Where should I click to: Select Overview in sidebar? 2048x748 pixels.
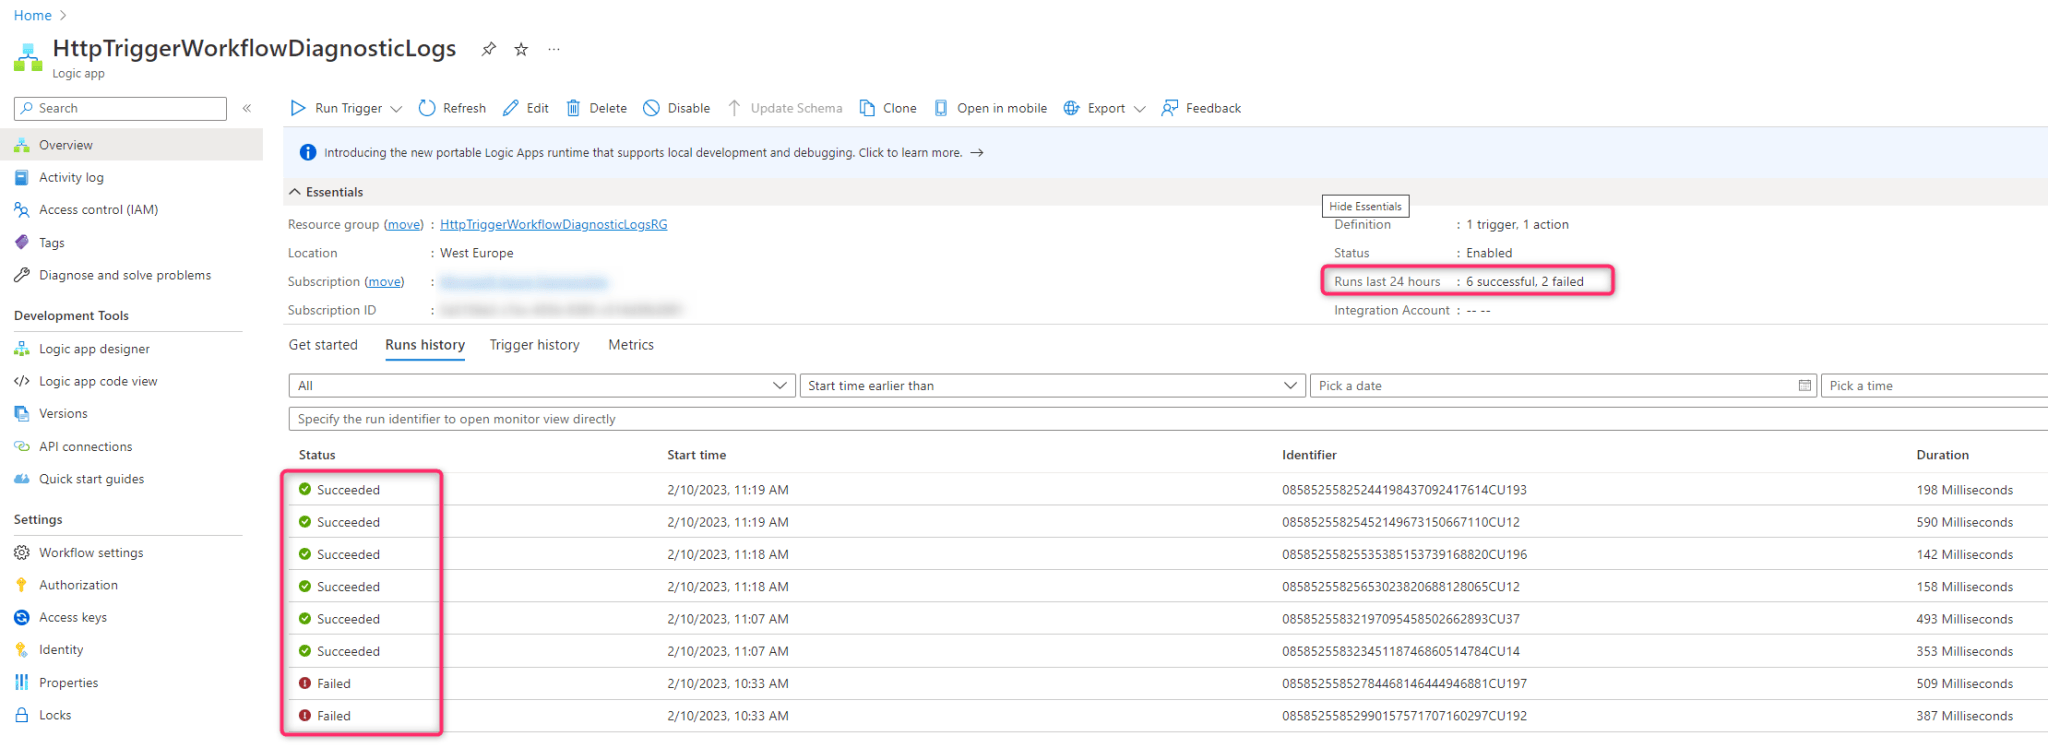[x=131, y=145]
